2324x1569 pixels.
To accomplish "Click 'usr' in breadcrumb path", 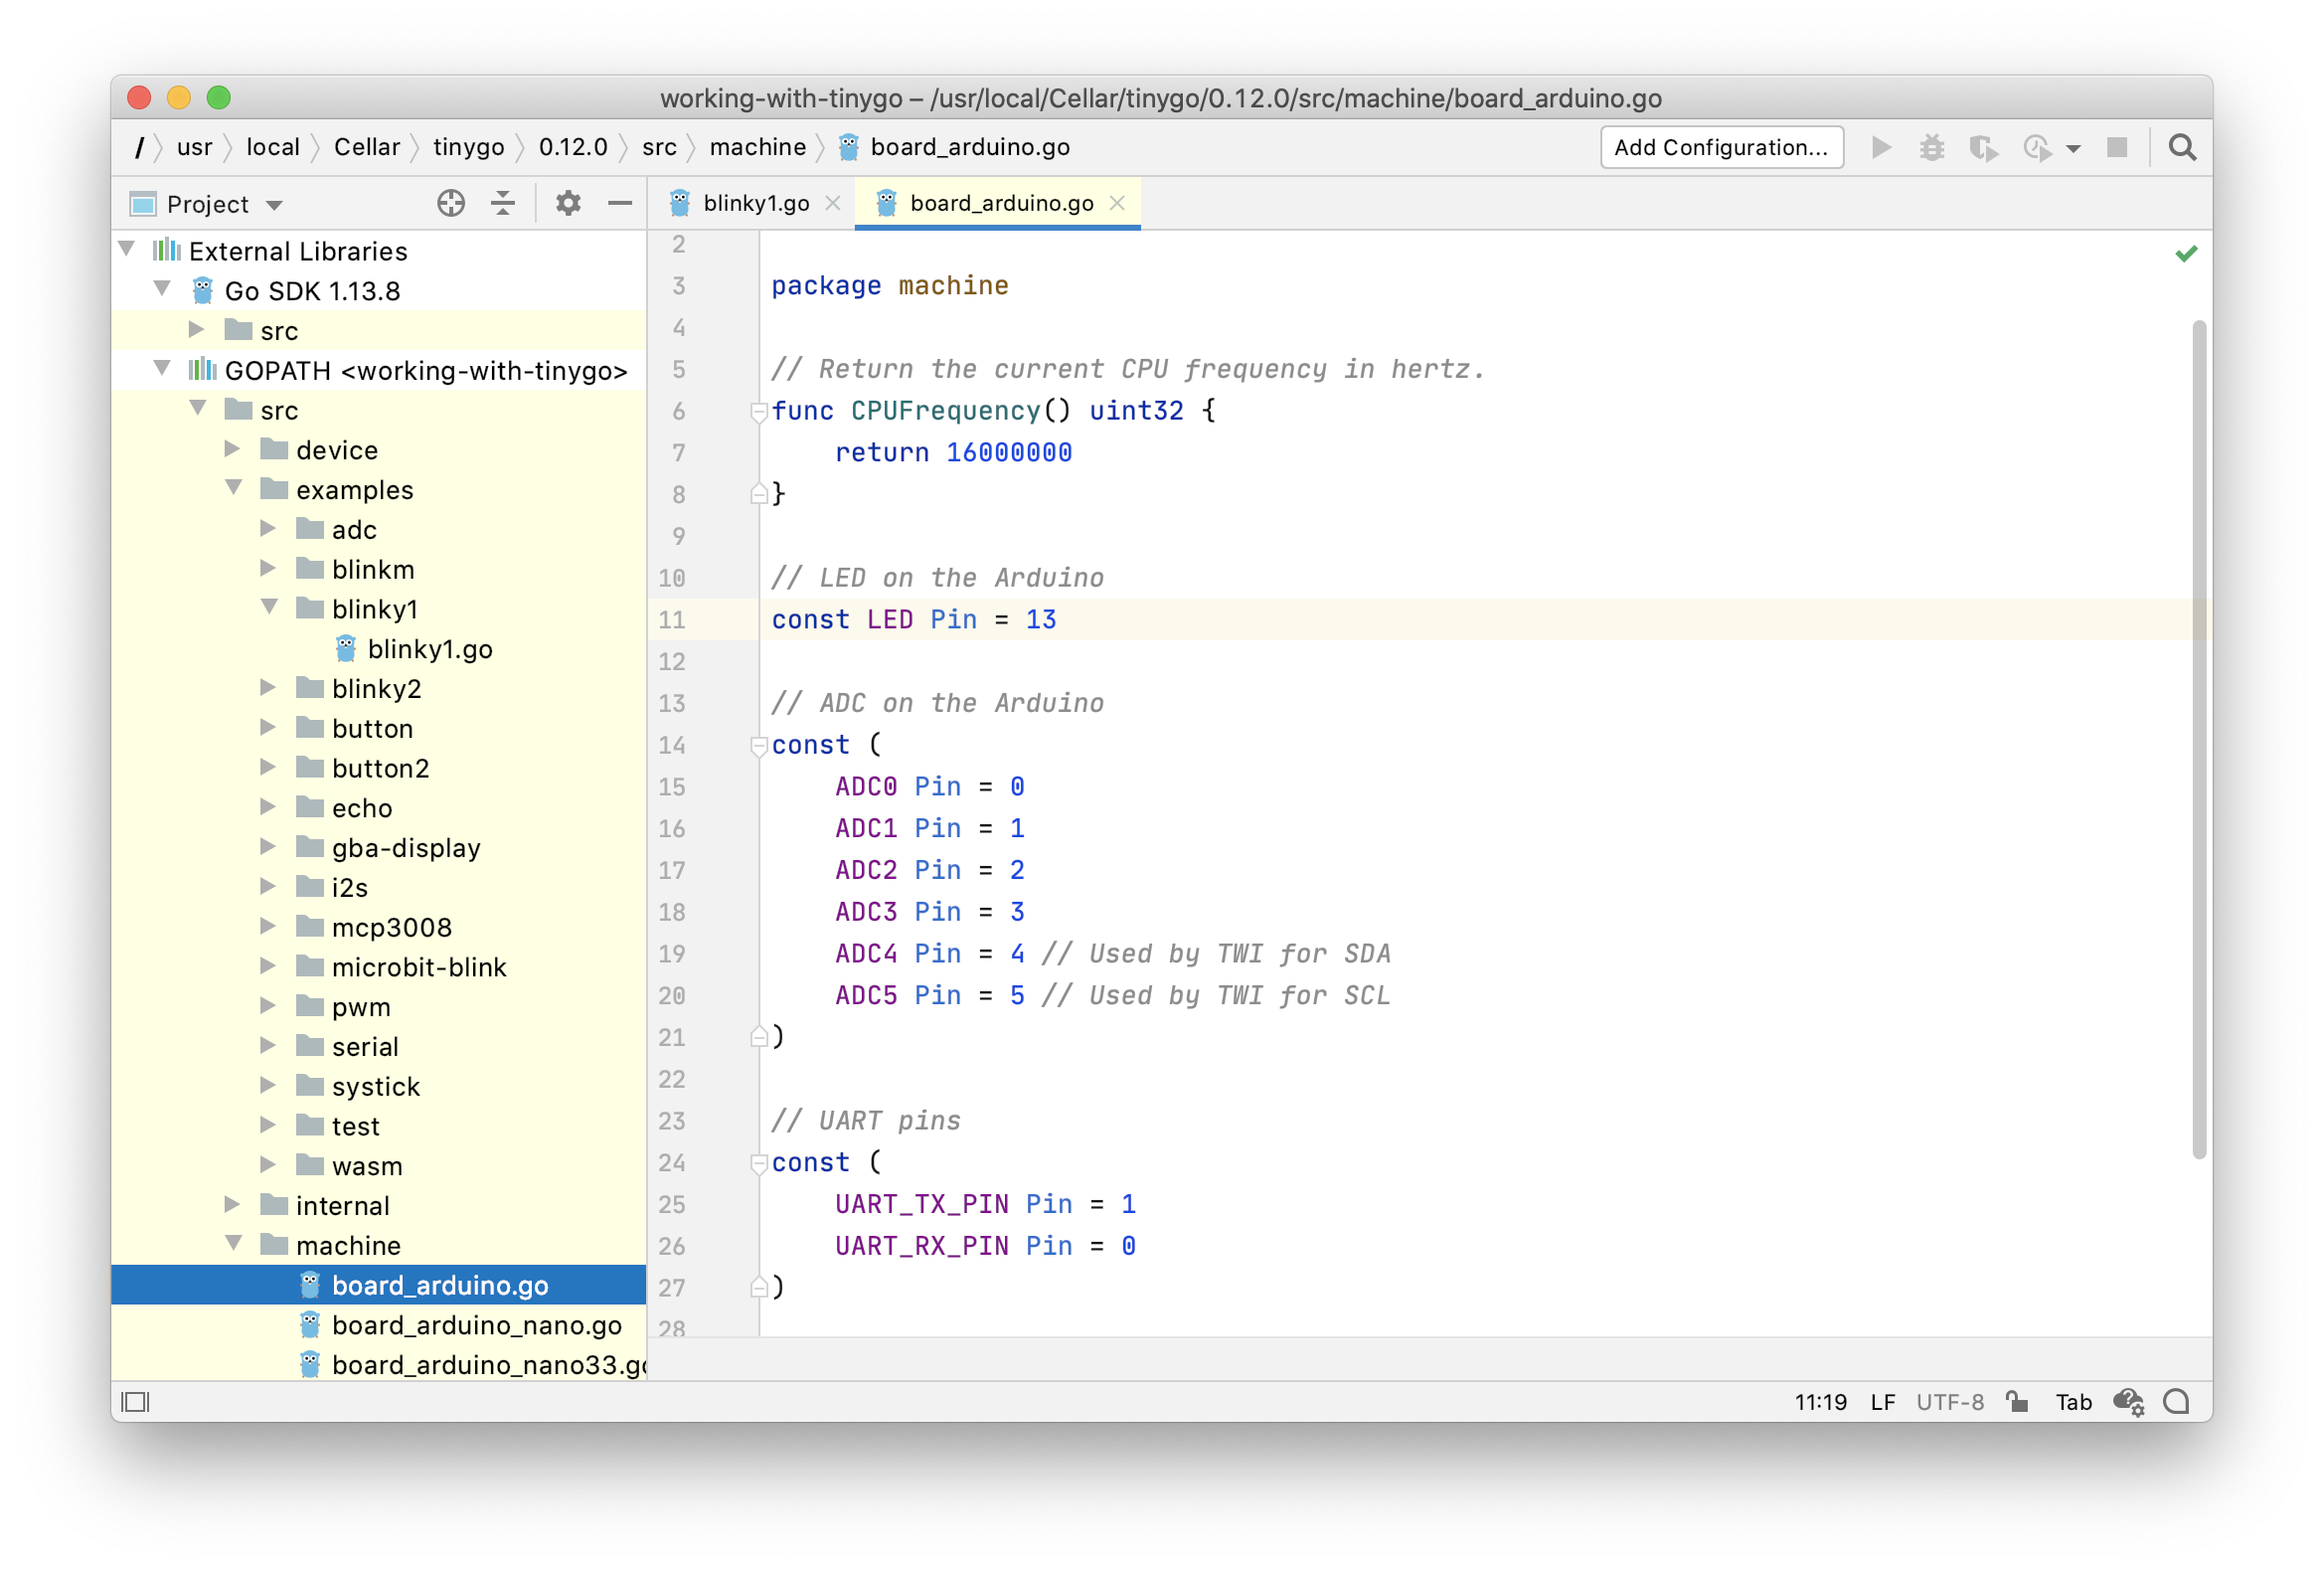I will tap(194, 147).
